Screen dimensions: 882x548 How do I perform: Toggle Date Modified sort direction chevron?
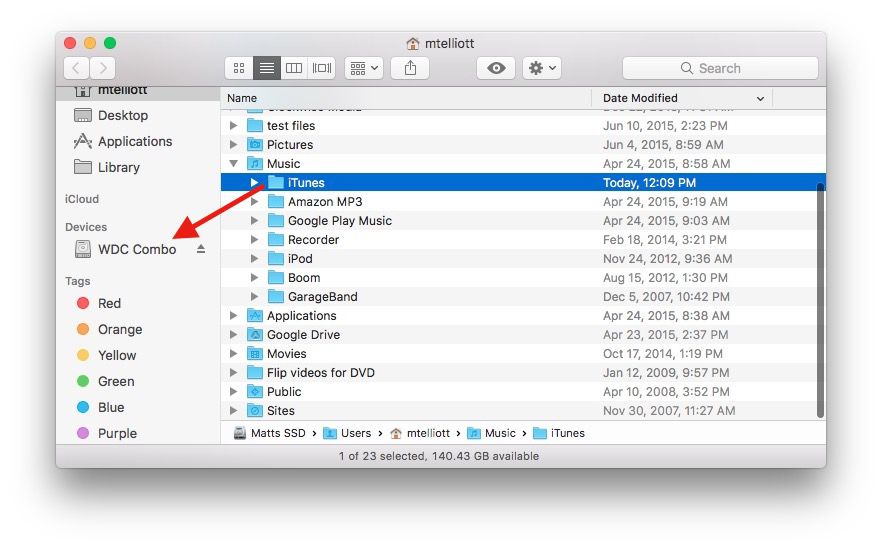[760, 98]
